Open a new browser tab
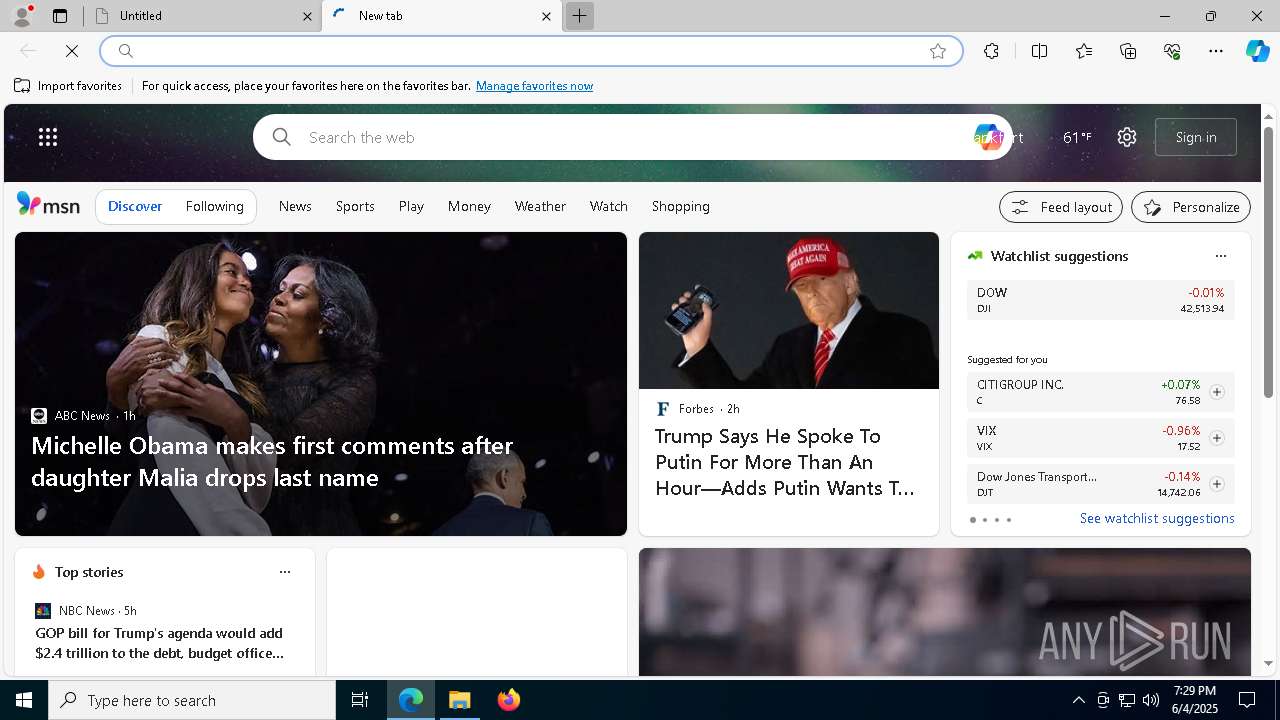 pyautogui.click(x=579, y=16)
